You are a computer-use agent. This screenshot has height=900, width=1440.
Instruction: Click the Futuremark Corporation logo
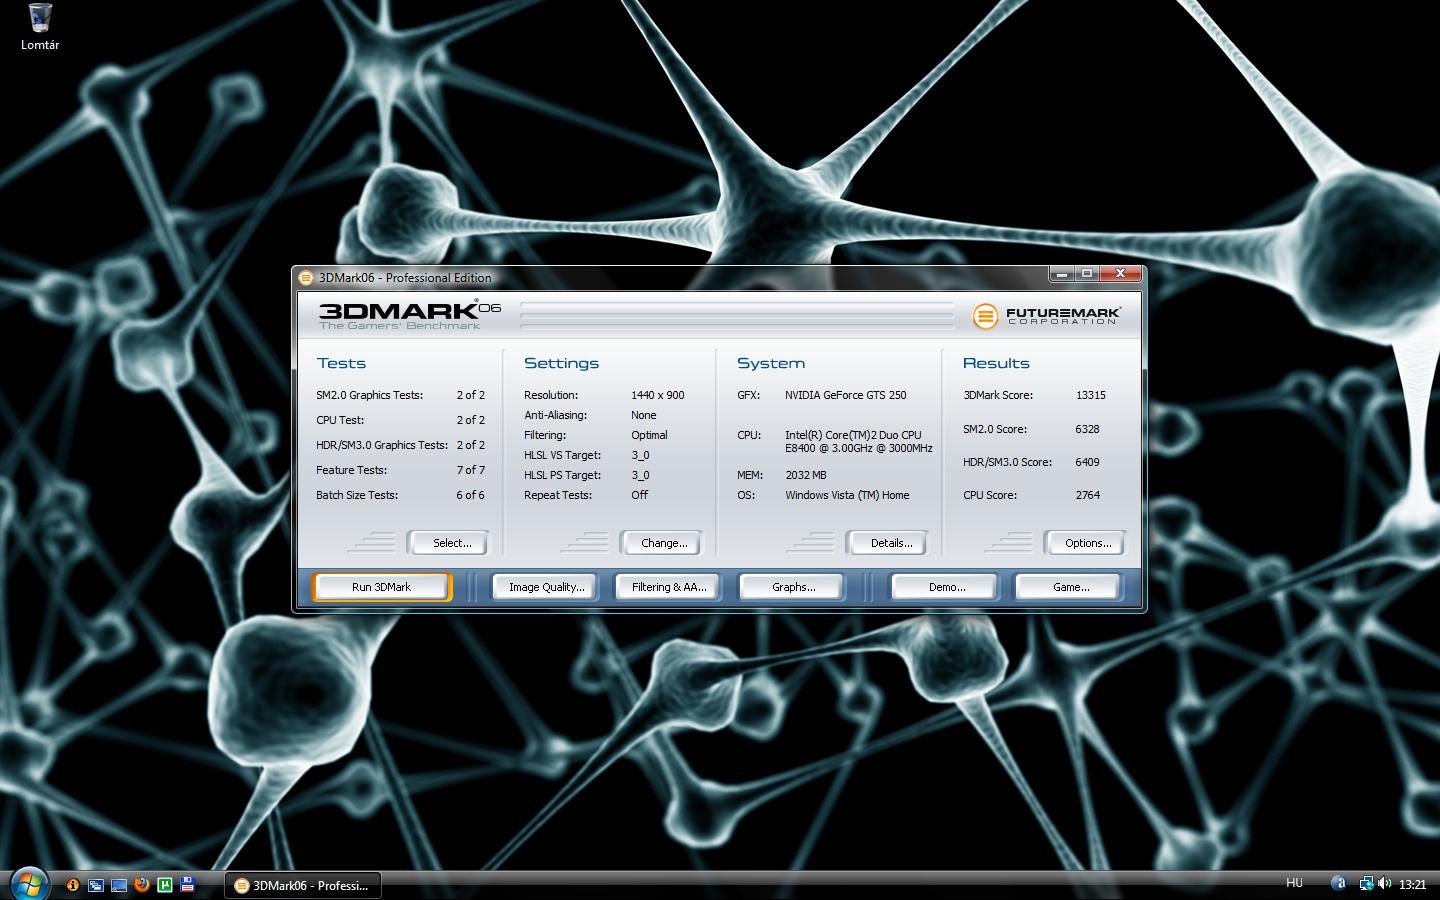[x=1046, y=316]
